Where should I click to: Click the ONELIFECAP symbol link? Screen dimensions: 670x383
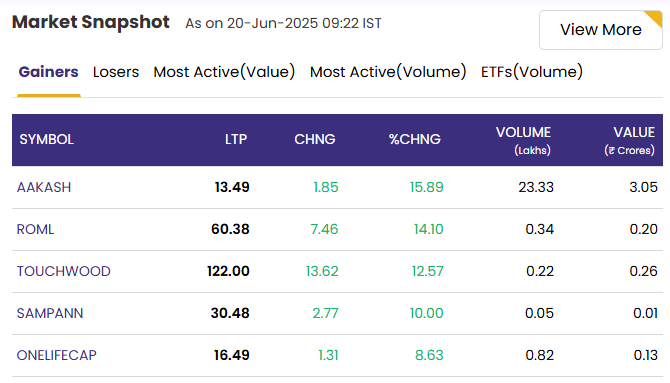tap(56, 355)
